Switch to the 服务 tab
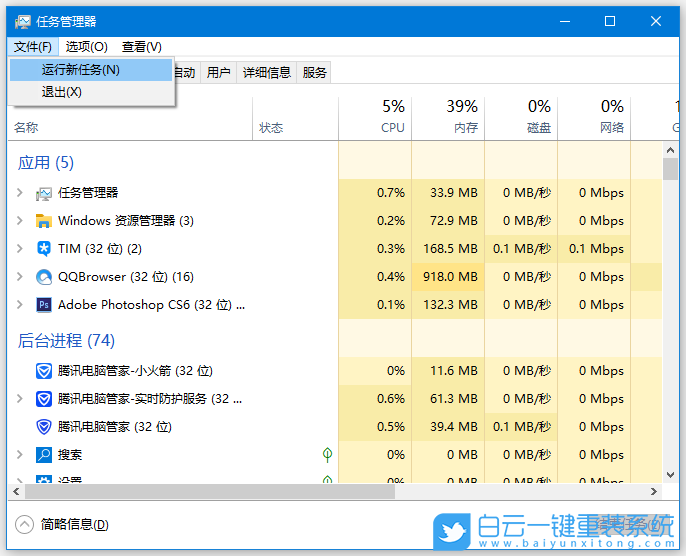The height and width of the screenshot is (556, 686). pos(314,73)
